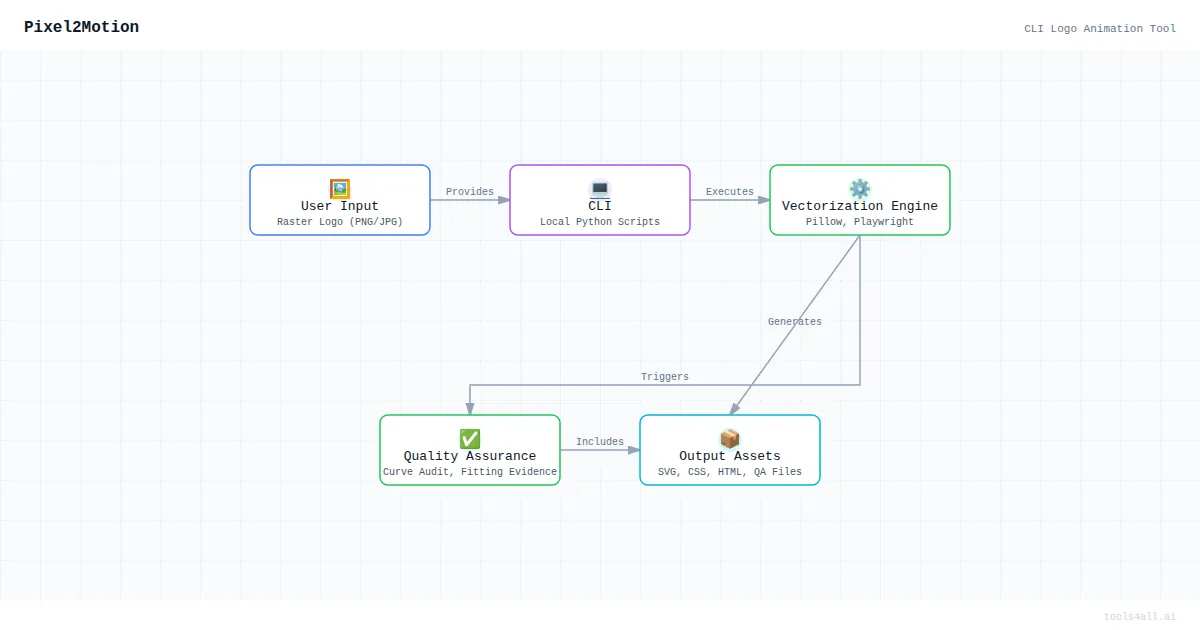Click the 'Local Python Scripts' subtitle

point(600,222)
